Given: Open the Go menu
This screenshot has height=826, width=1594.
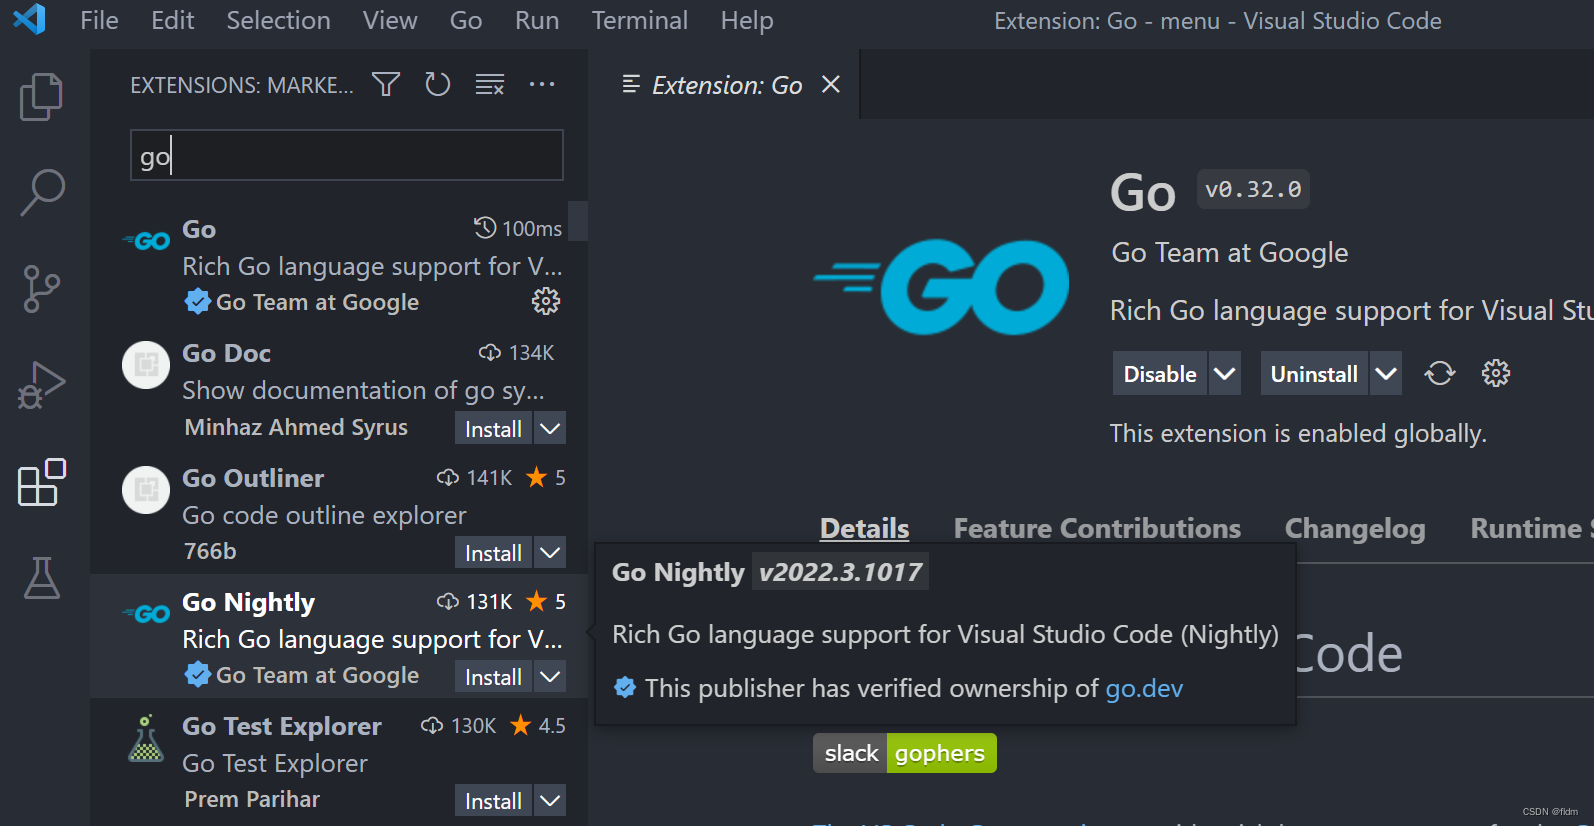Looking at the screenshot, I should coord(466,20).
